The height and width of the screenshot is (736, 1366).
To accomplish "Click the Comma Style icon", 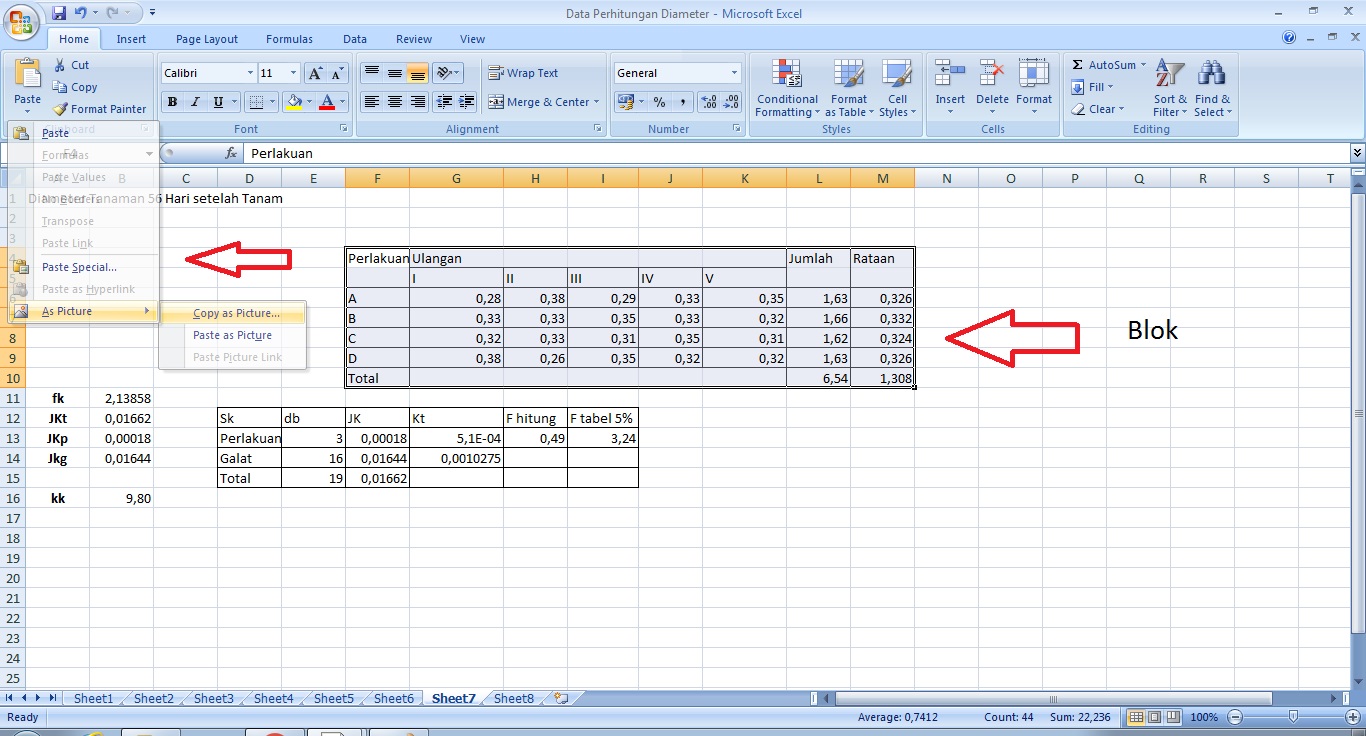I will pos(682,102).
